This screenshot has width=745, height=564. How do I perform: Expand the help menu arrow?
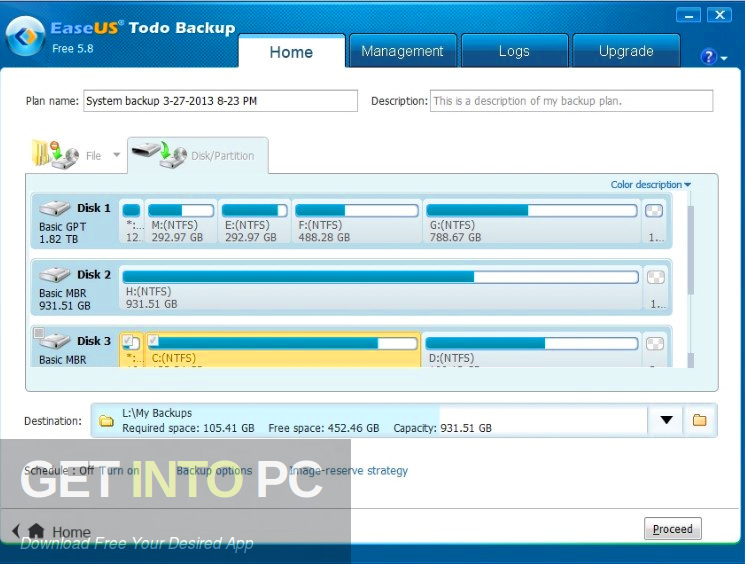(x=724, y=58)
